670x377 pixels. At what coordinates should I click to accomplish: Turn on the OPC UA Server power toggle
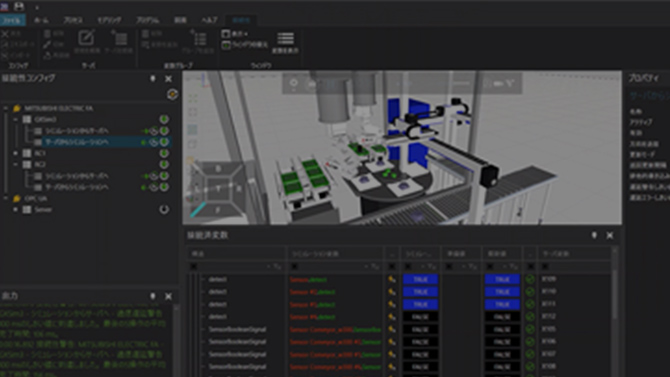pos(164,209)
